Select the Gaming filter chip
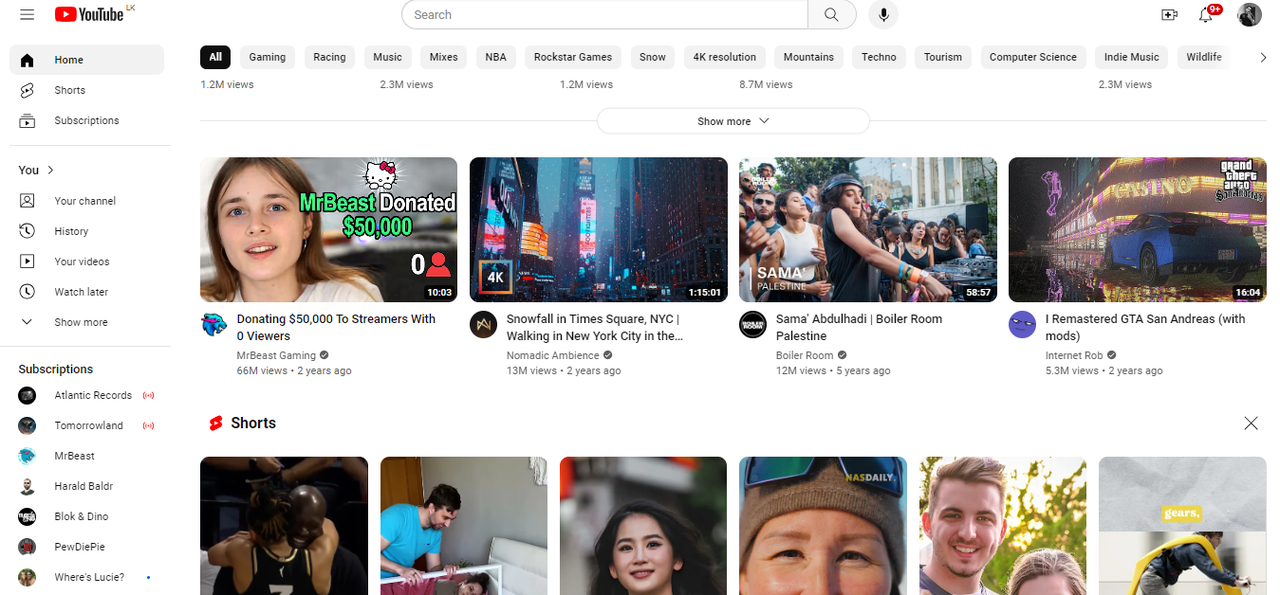The width and height of the screenshot is (1280, 595). pos(267,57)
